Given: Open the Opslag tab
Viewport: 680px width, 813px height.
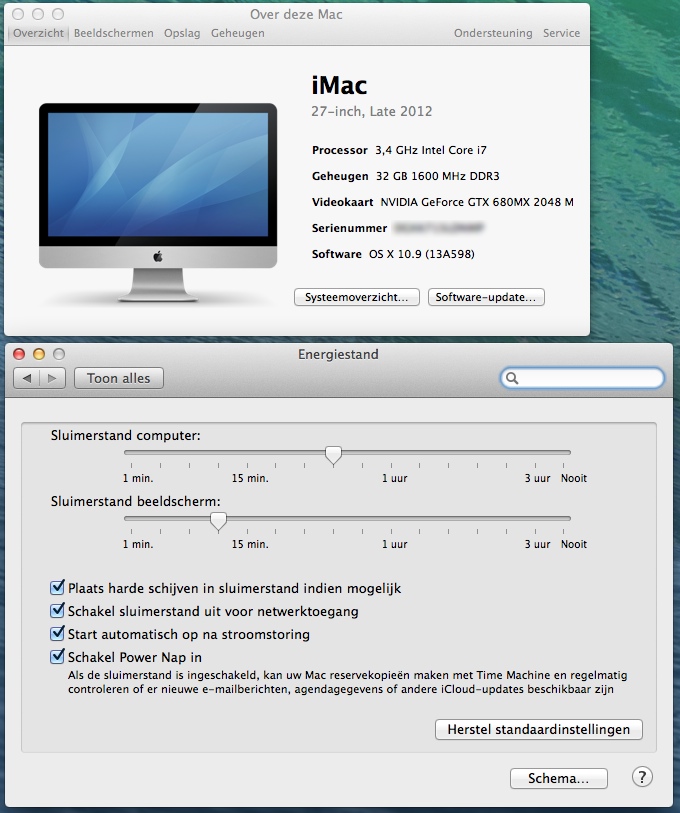Looking at the screenshot, I should tap(182, 33).
